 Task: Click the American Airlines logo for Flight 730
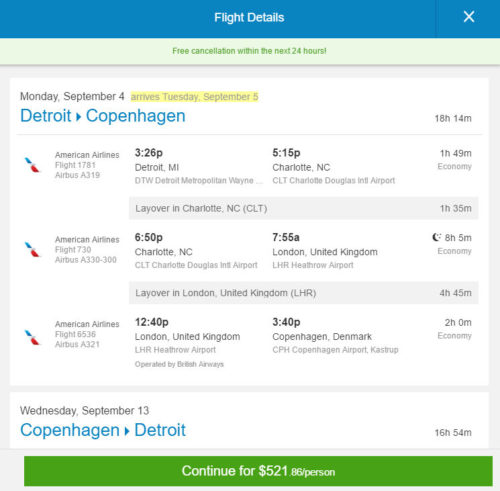(32, 249)
